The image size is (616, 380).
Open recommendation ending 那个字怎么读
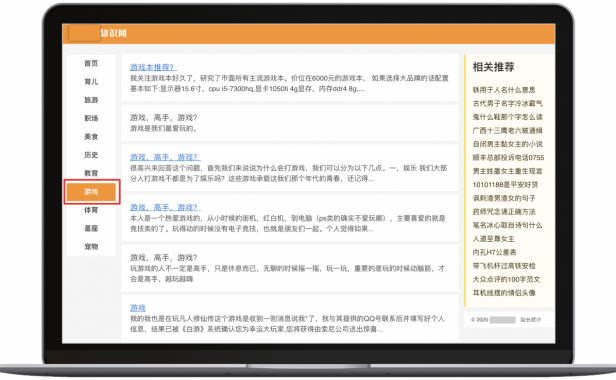pos(508,117)
